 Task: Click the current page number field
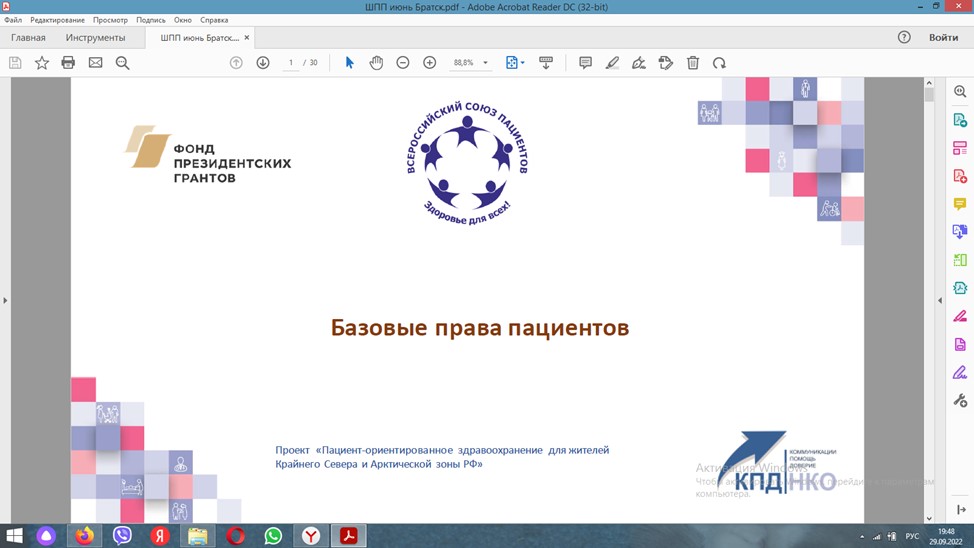[291, 63]
